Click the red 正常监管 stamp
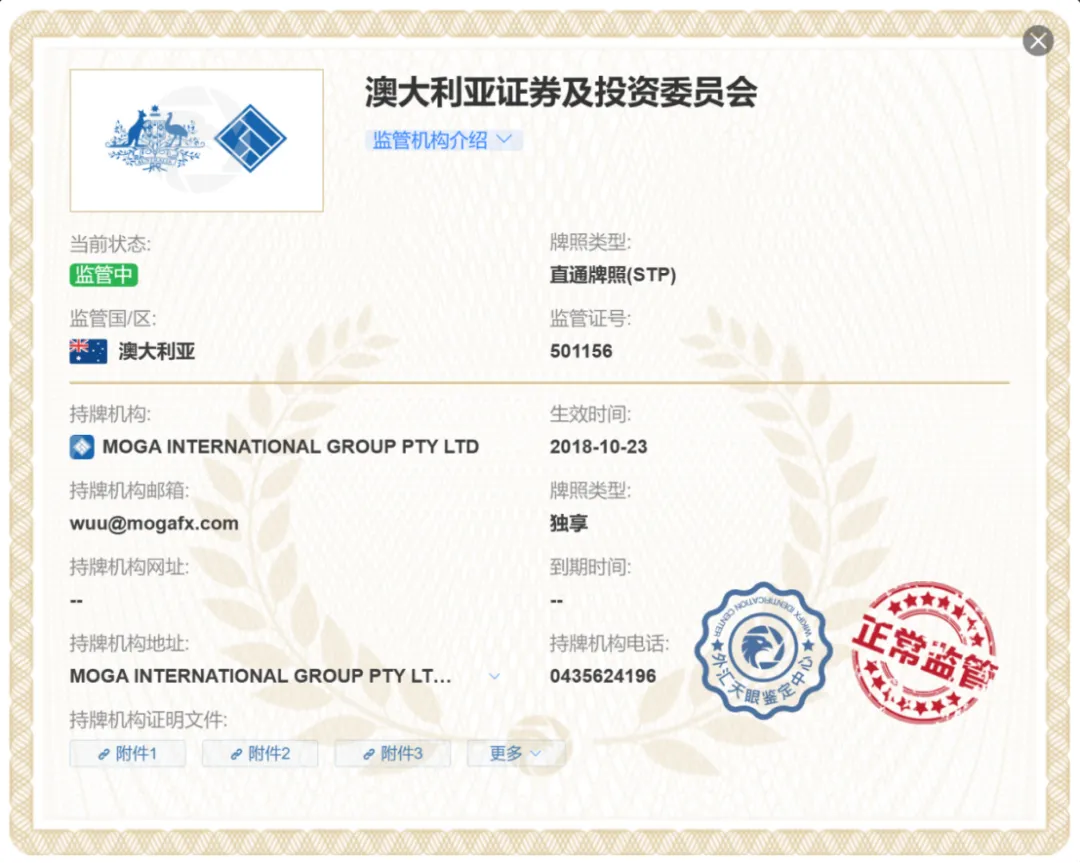 click(924, 653)
